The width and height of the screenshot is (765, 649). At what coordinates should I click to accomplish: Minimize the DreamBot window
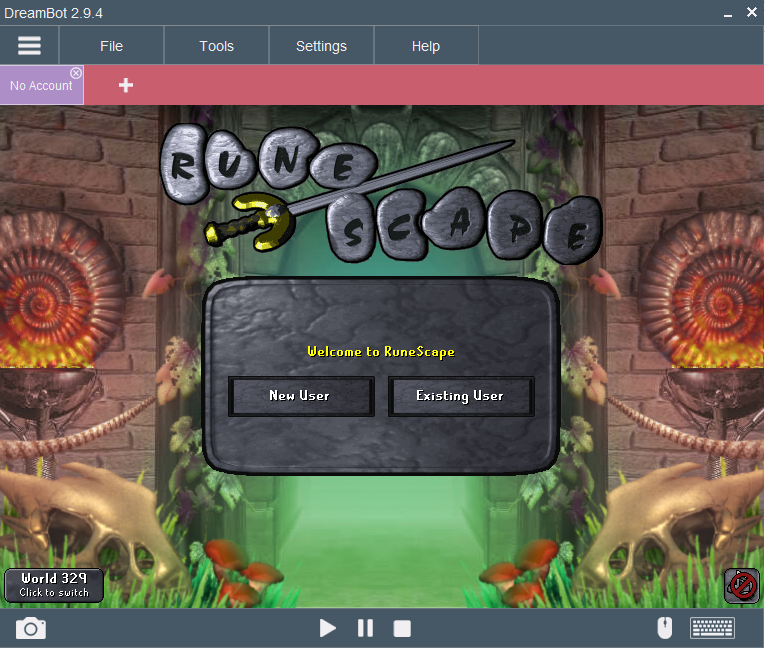[x=728, y=14]
